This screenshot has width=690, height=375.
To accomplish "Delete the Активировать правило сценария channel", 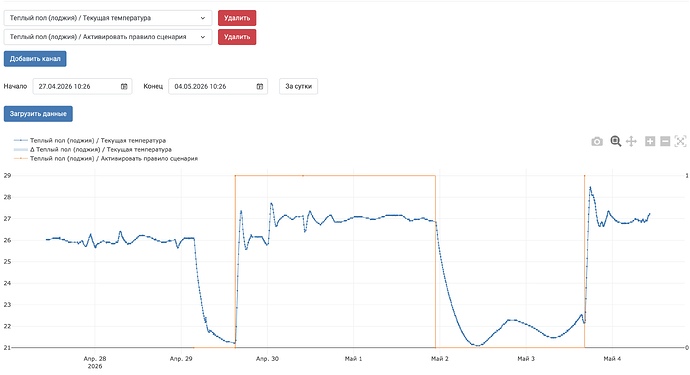I will click(x=237, y=37).
